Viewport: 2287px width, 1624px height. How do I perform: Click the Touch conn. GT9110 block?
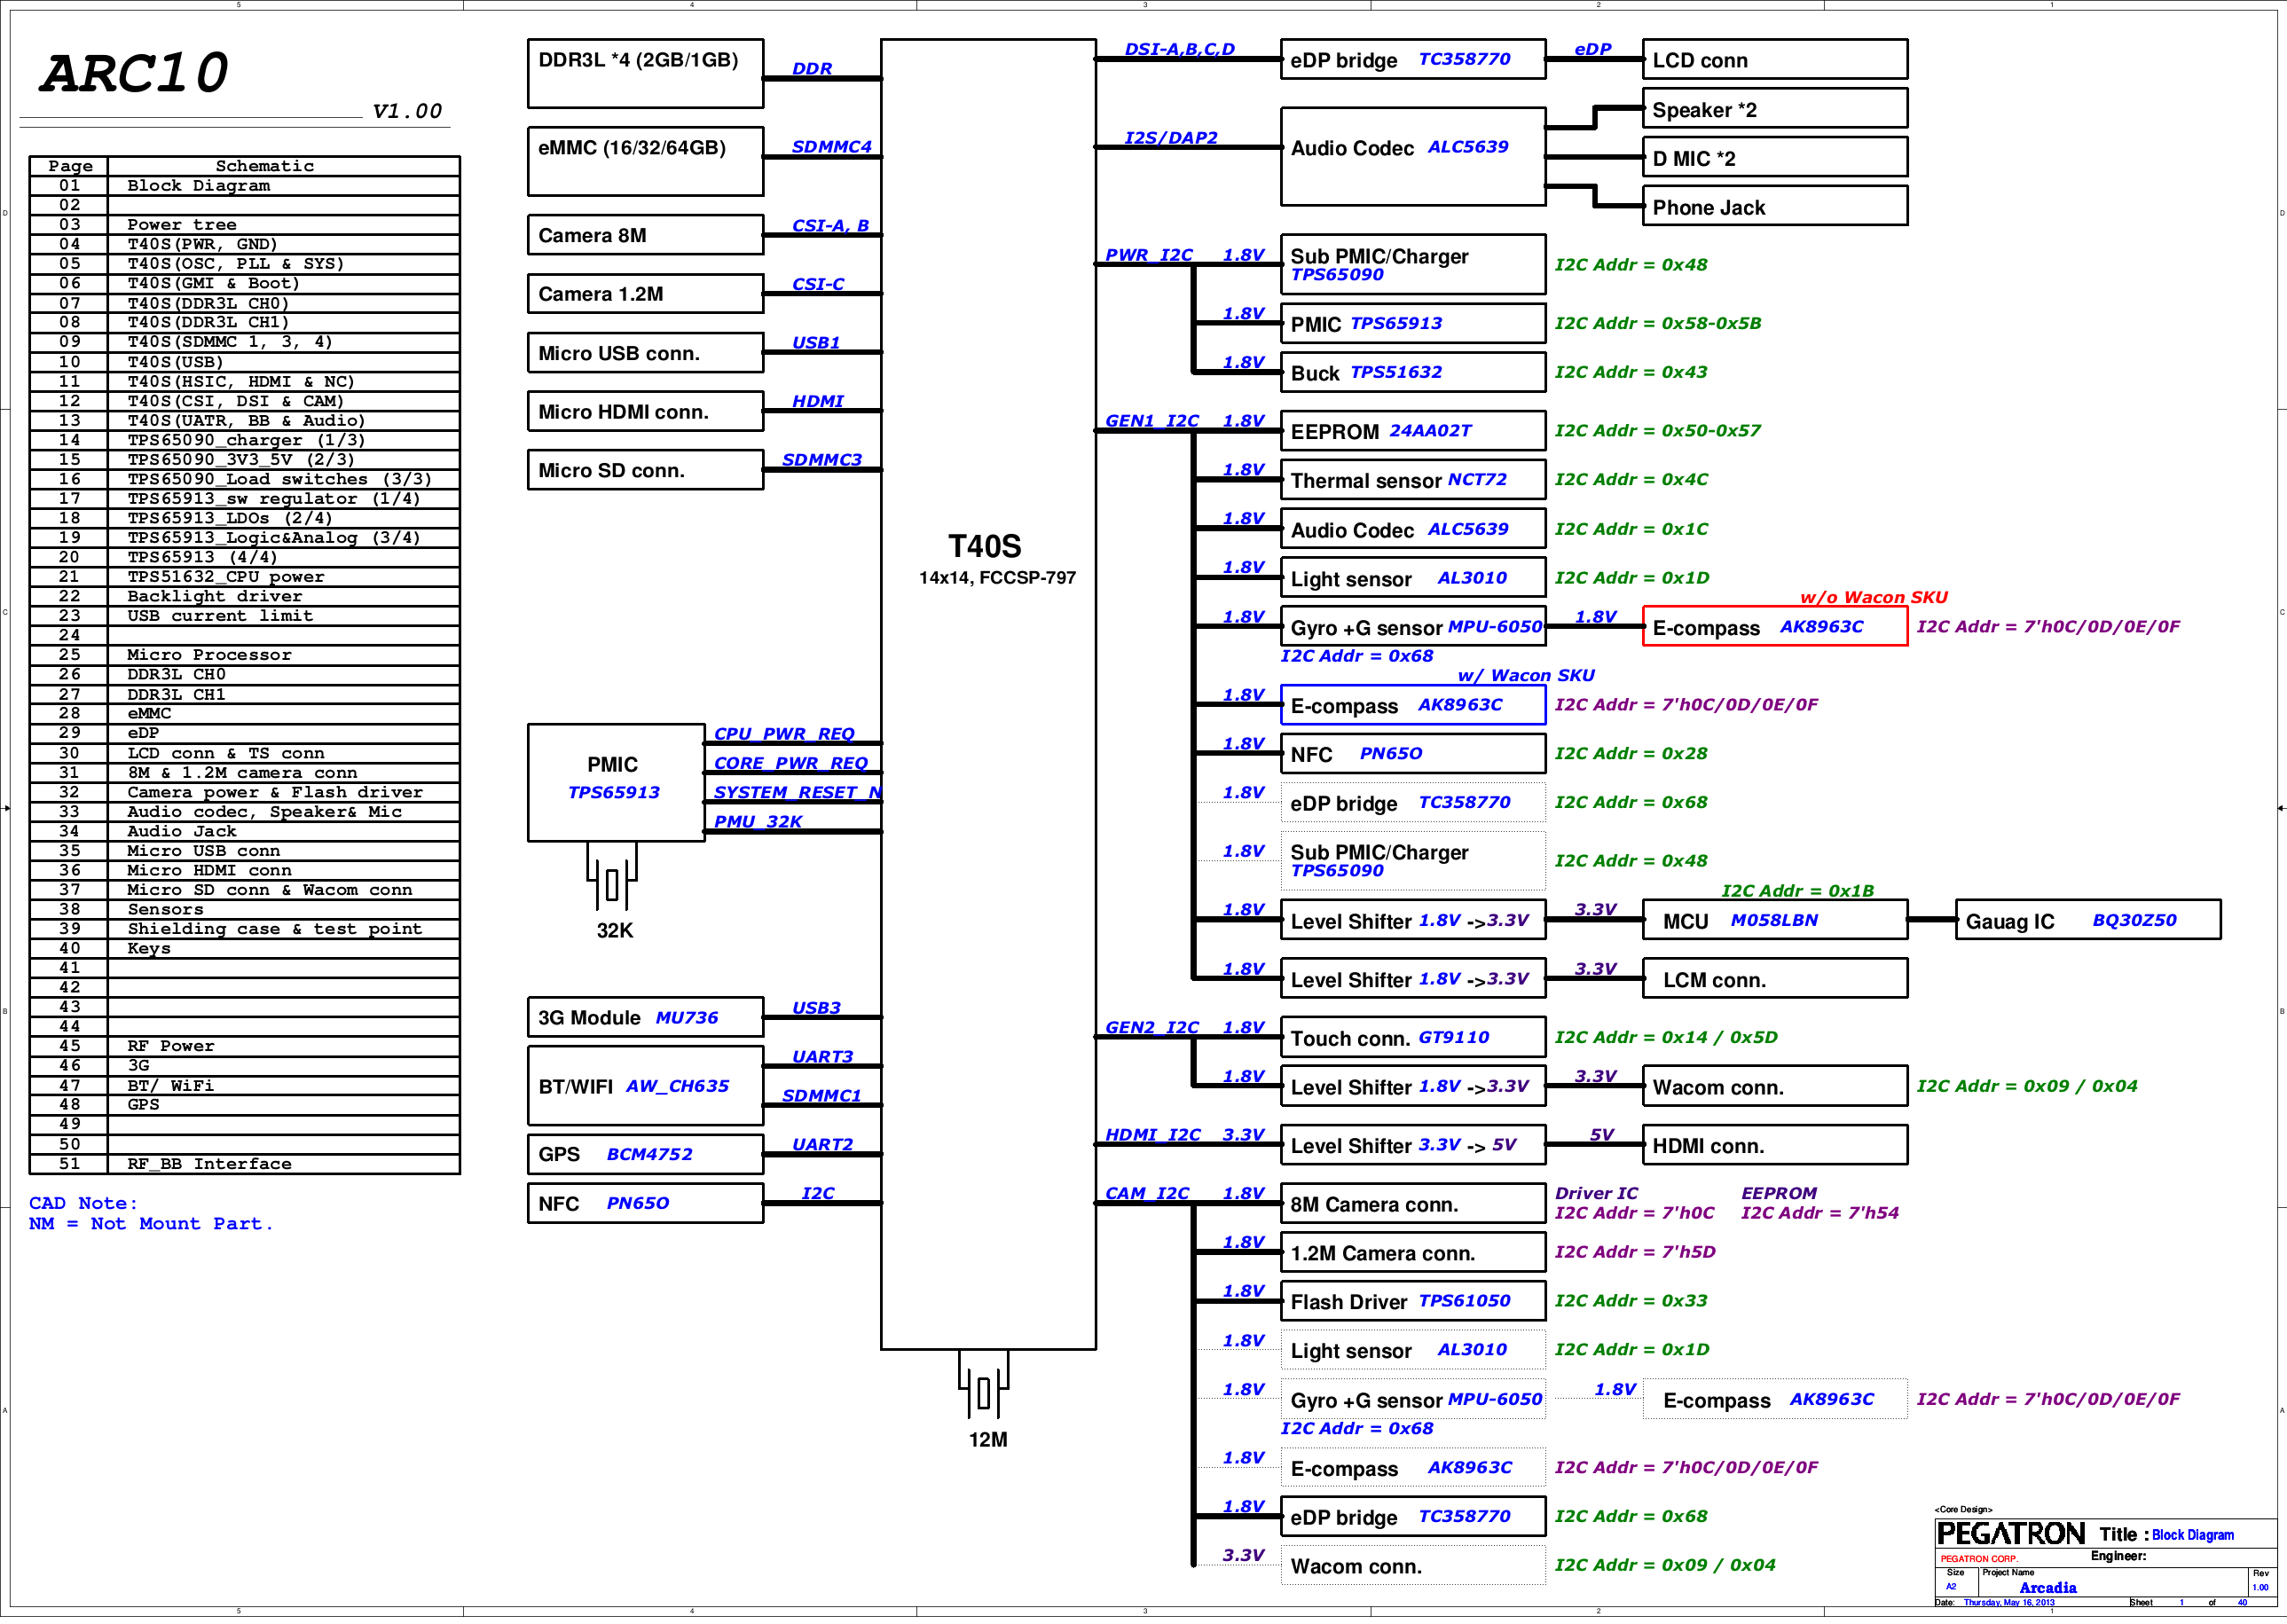click(1413, 1037)
